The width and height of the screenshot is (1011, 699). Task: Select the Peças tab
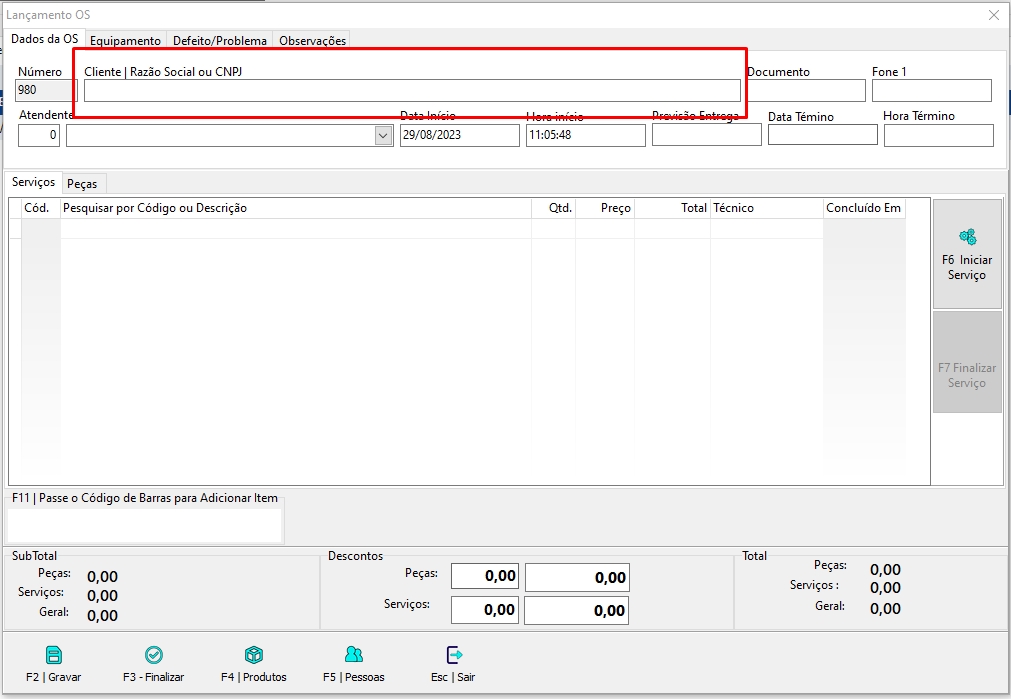tap(83, 184)
